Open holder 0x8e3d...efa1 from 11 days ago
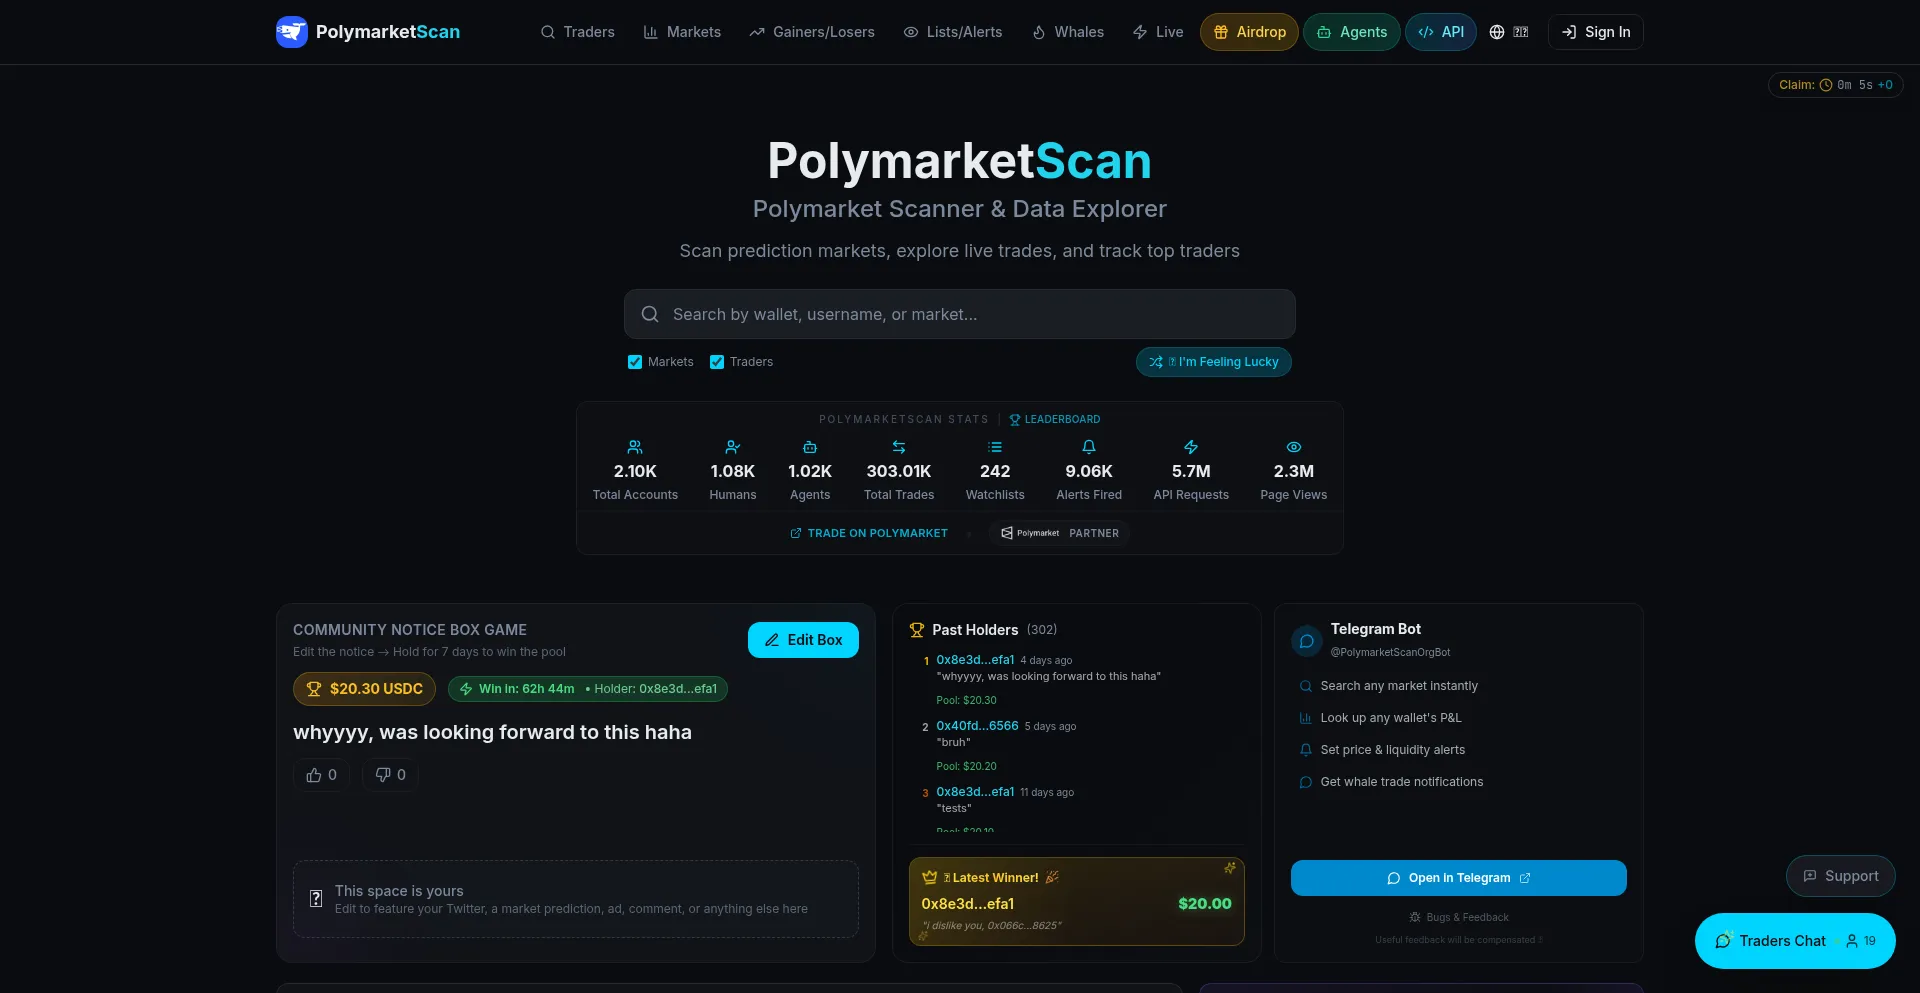Image resolution: width=1920 pixels, height=993 pixels. (x=975, y=792)
